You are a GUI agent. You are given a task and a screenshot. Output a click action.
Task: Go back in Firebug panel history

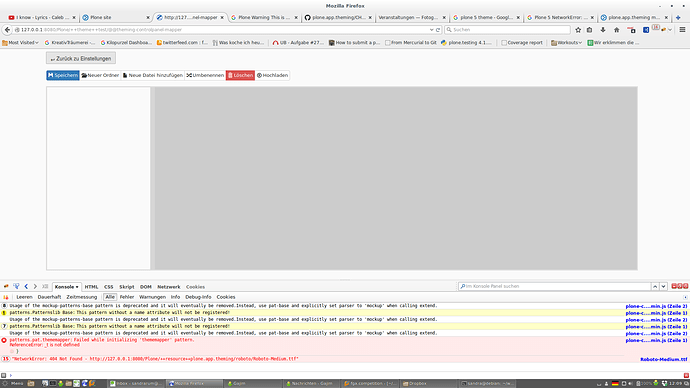point(26,286)
